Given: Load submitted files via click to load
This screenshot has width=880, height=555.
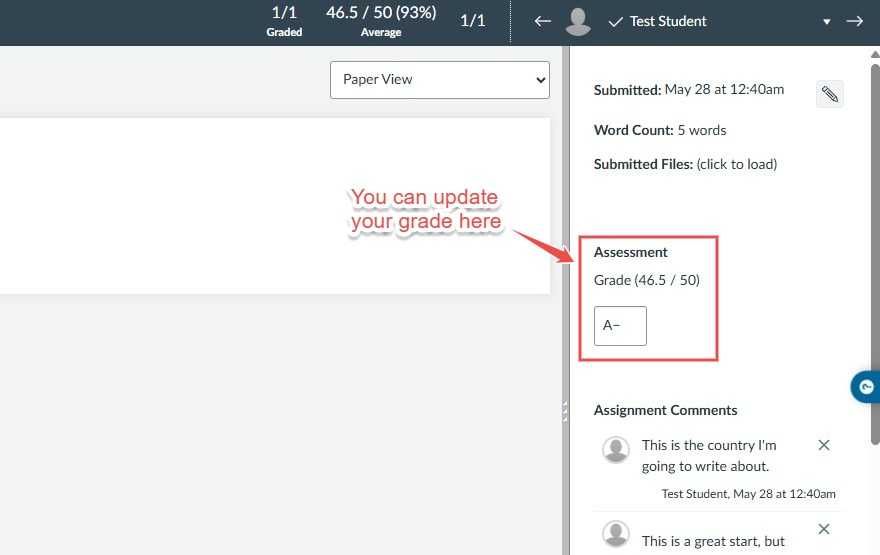Looking at the screenshot, I should [736, 164].
